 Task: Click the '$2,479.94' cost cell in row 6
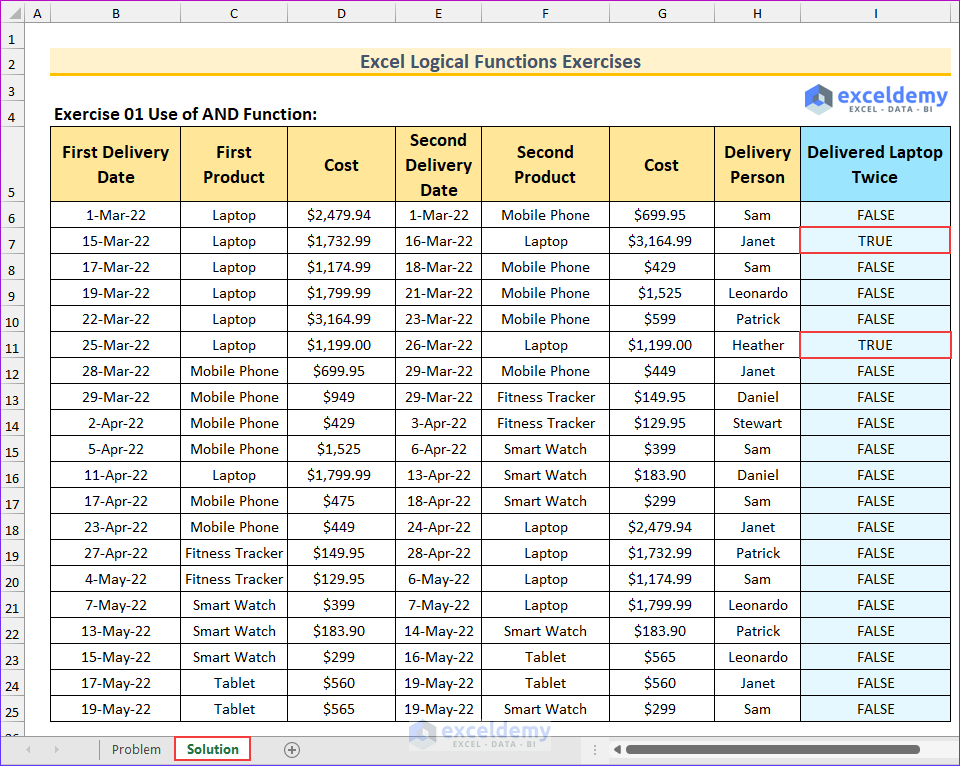point(341,215)
